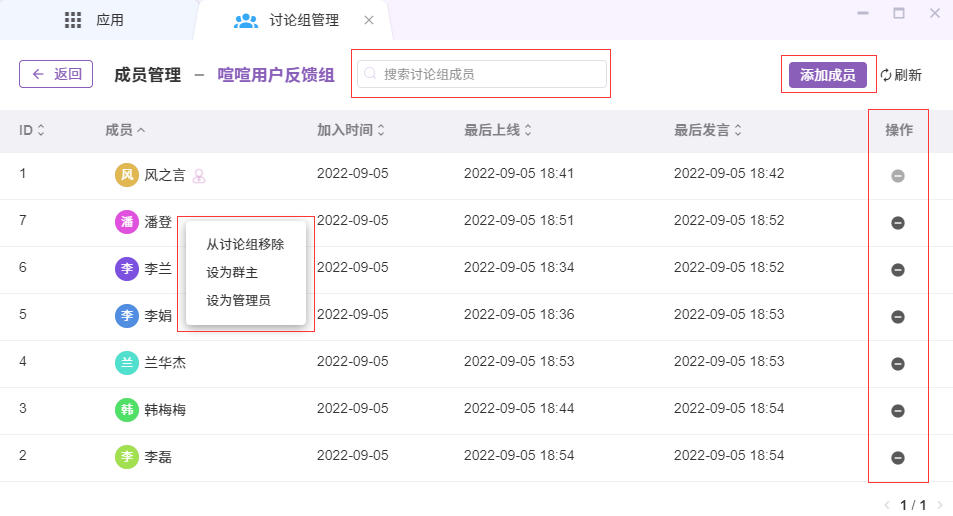
Task: Click the 刷新 refresh button text
Action: [x=908, y=75]
